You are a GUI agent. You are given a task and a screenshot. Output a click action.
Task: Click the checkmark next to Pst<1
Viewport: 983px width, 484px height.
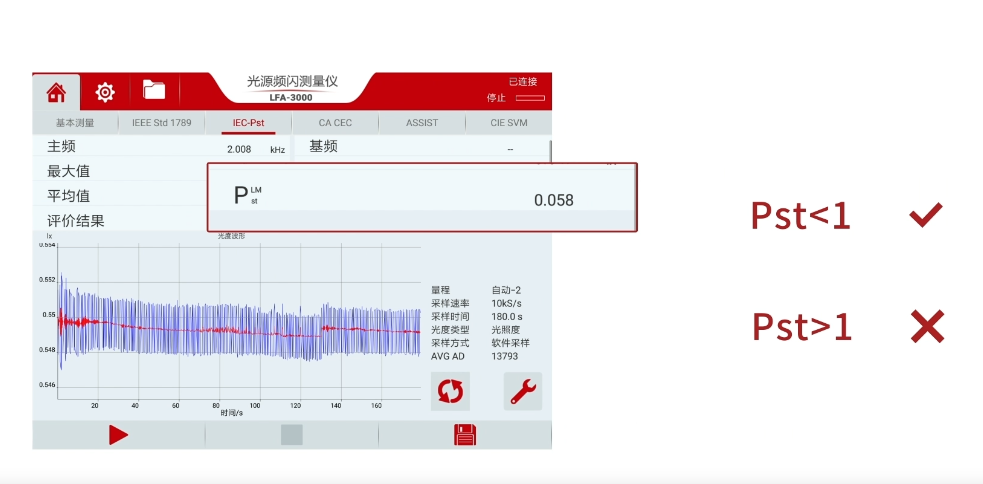click(x=925, y=216)
